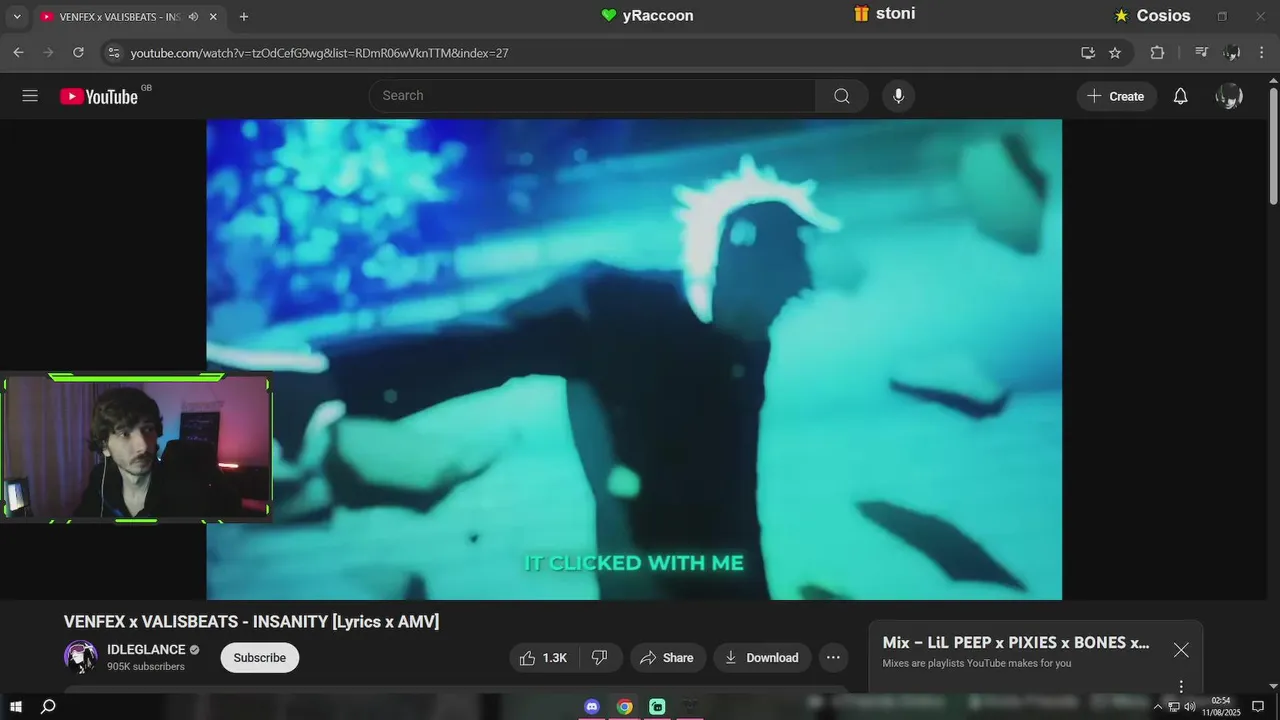Open the green app in taskbar
Screen dimensions: 1280x720
pos(657,706)
